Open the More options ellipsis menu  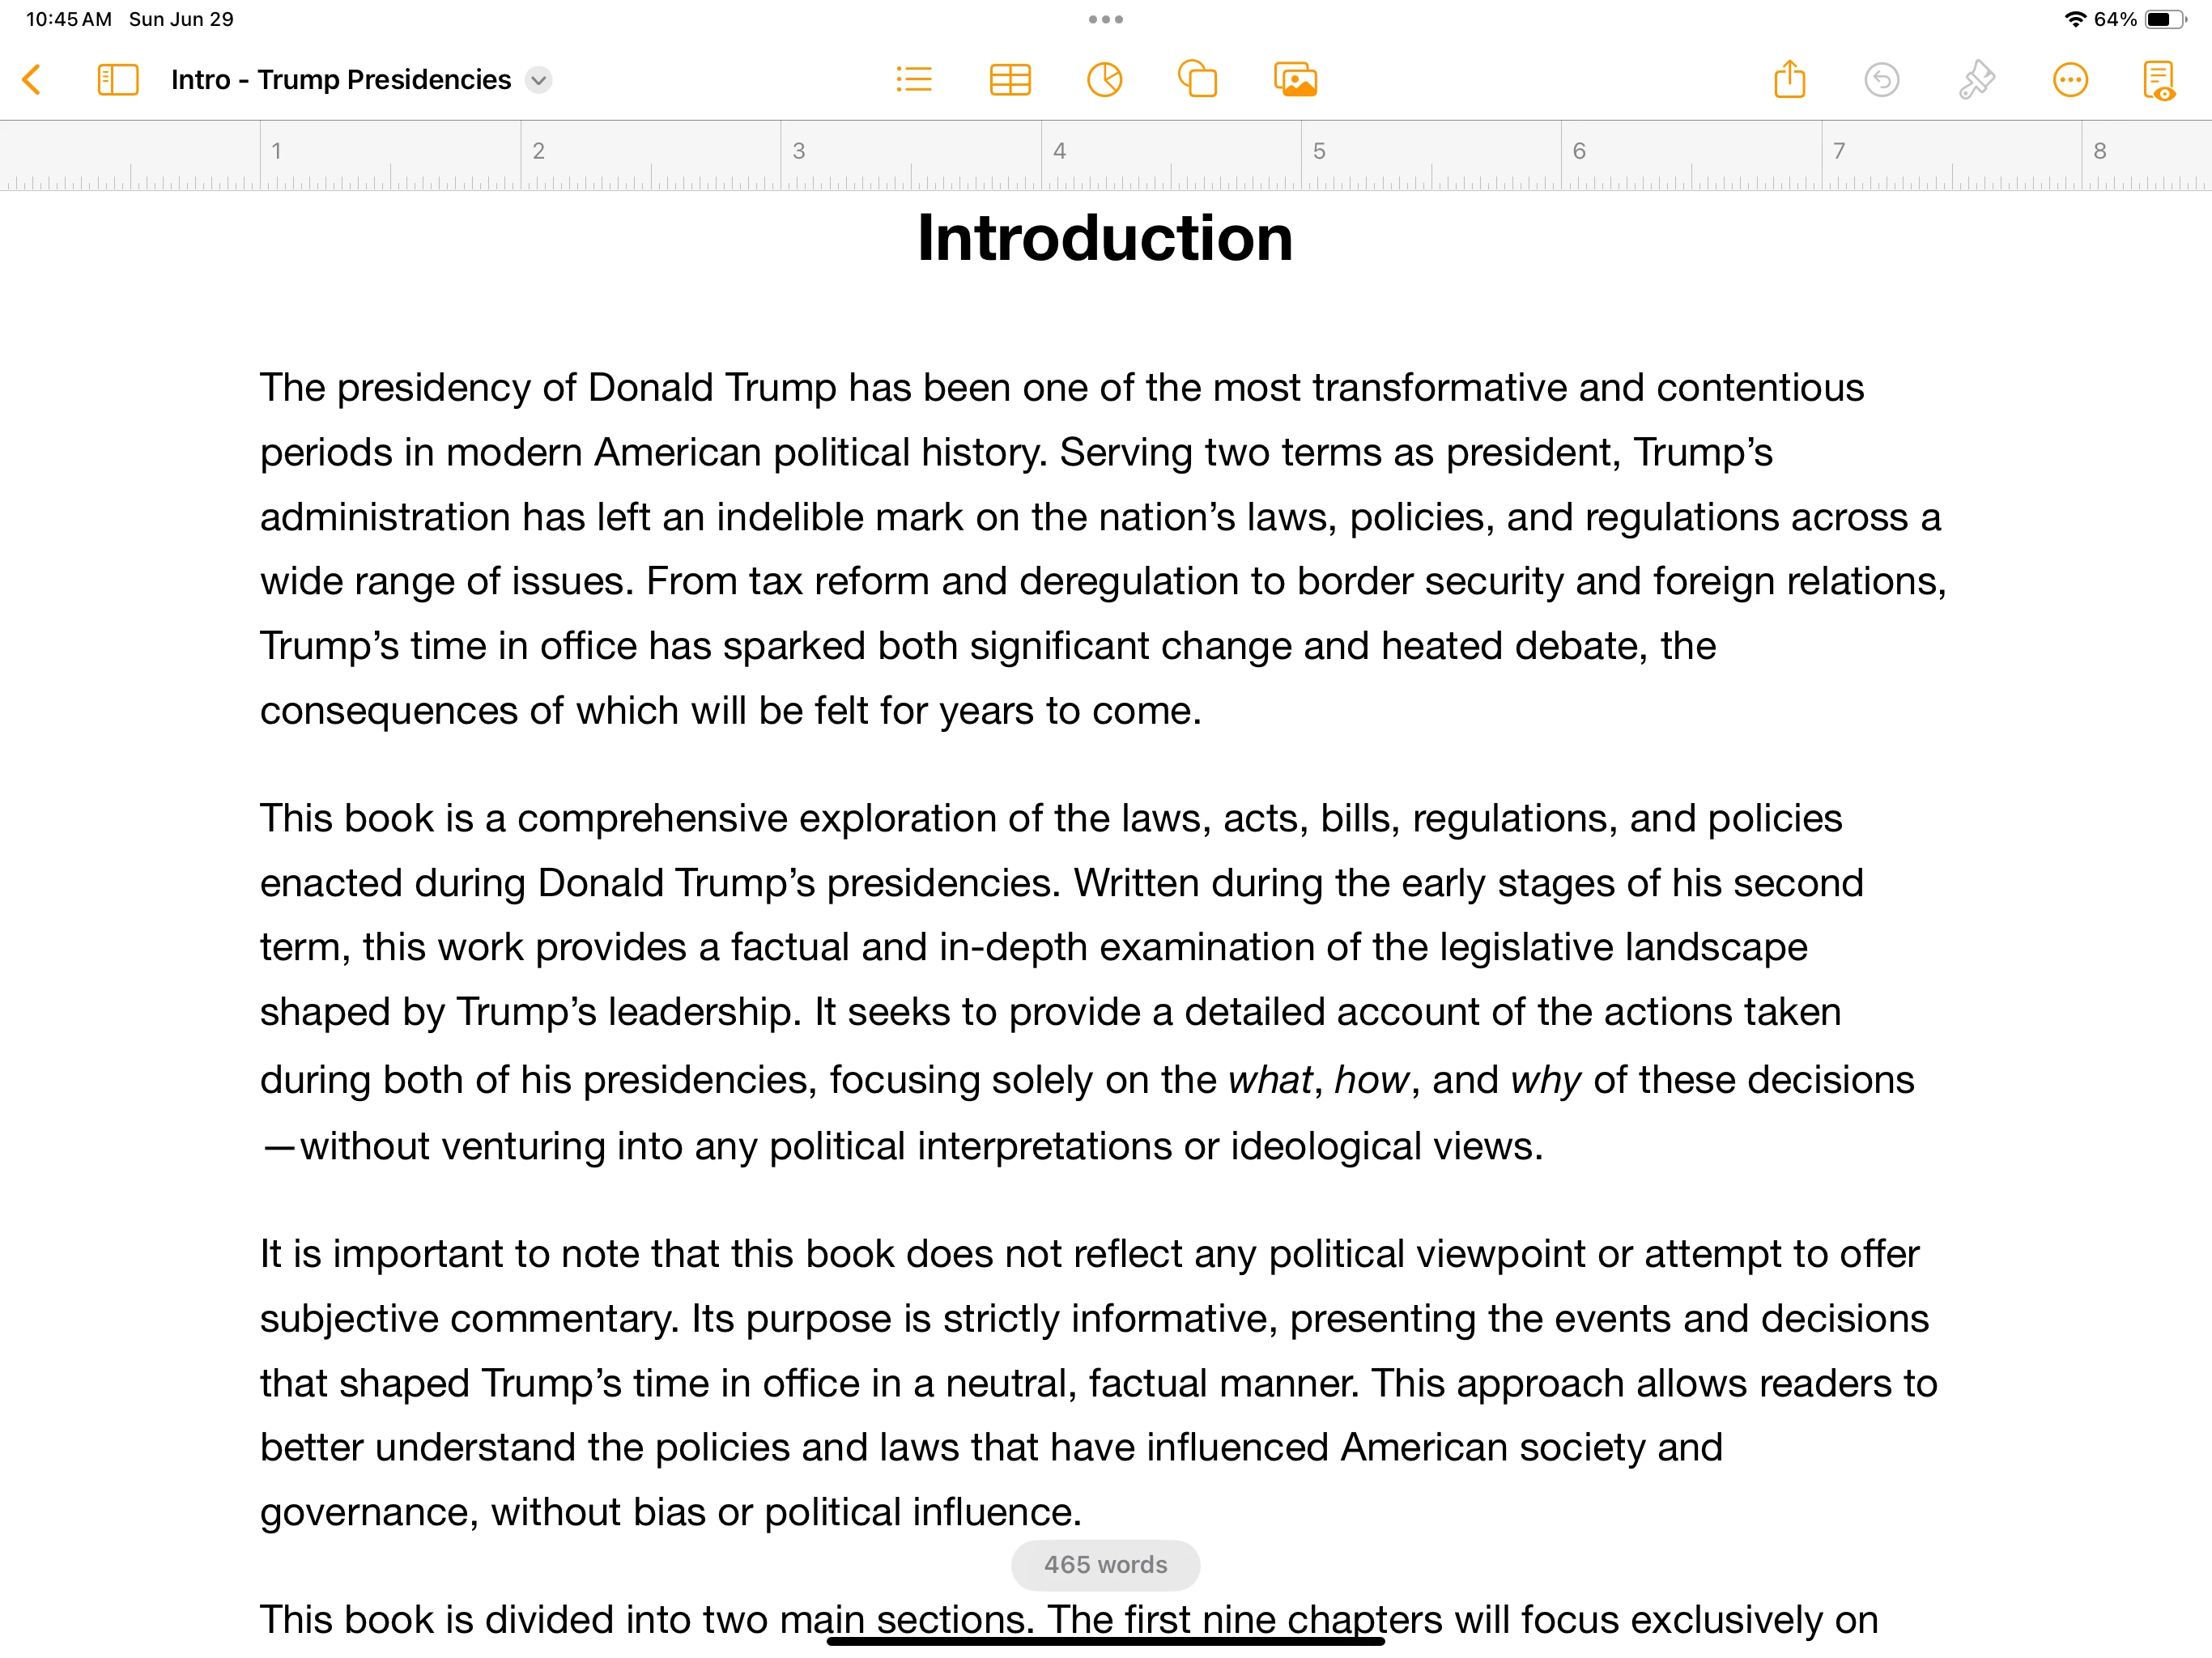click(2070, 80)
